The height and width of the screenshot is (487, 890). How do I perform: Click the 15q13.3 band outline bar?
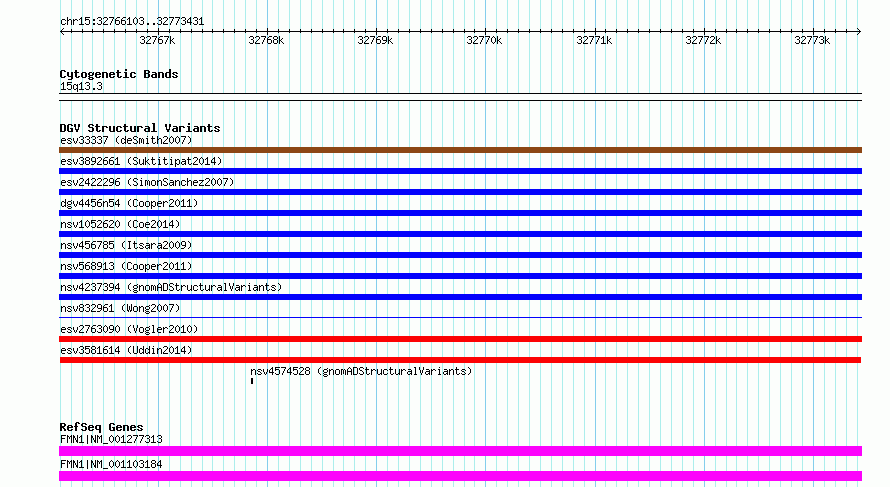[x=460, y=97]
